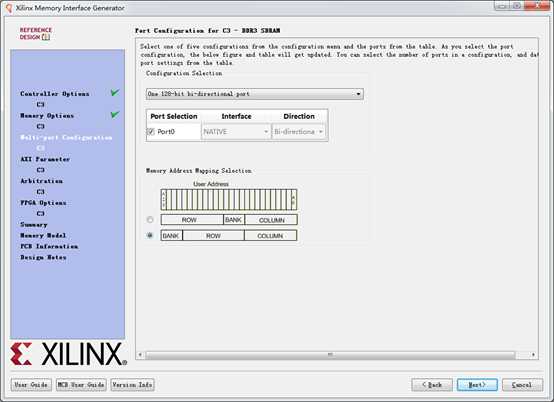This screenshot has width=554, height=402.
Task: Open the Configuration Selection dropdown
Action: point(255,94)
